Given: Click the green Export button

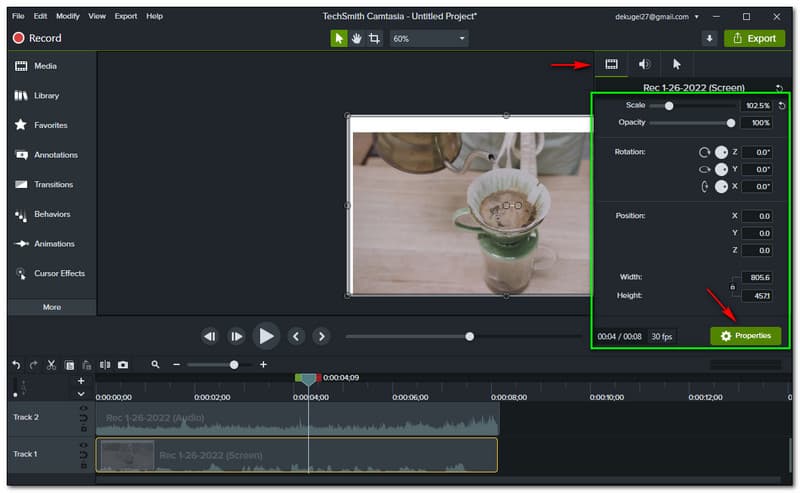Looking at the screenshot, I should (753, 38).
